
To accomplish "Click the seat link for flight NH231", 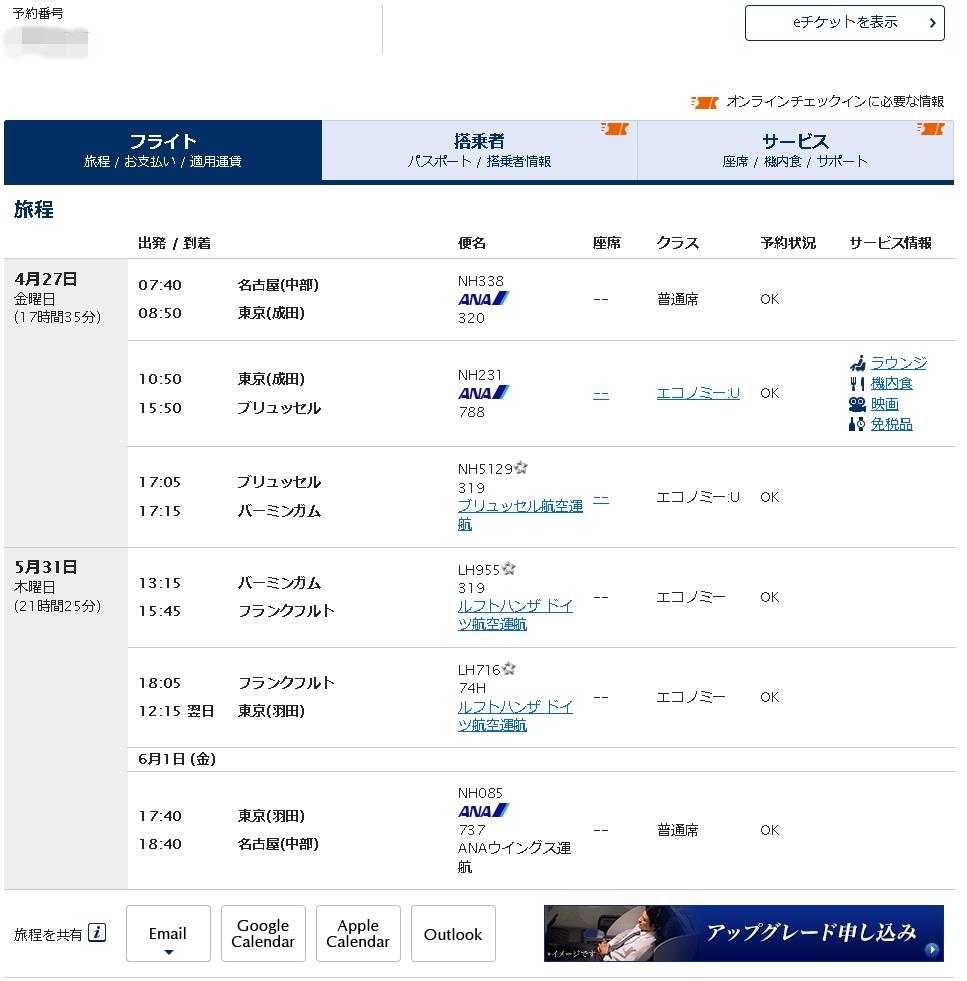I will point(600,394).
